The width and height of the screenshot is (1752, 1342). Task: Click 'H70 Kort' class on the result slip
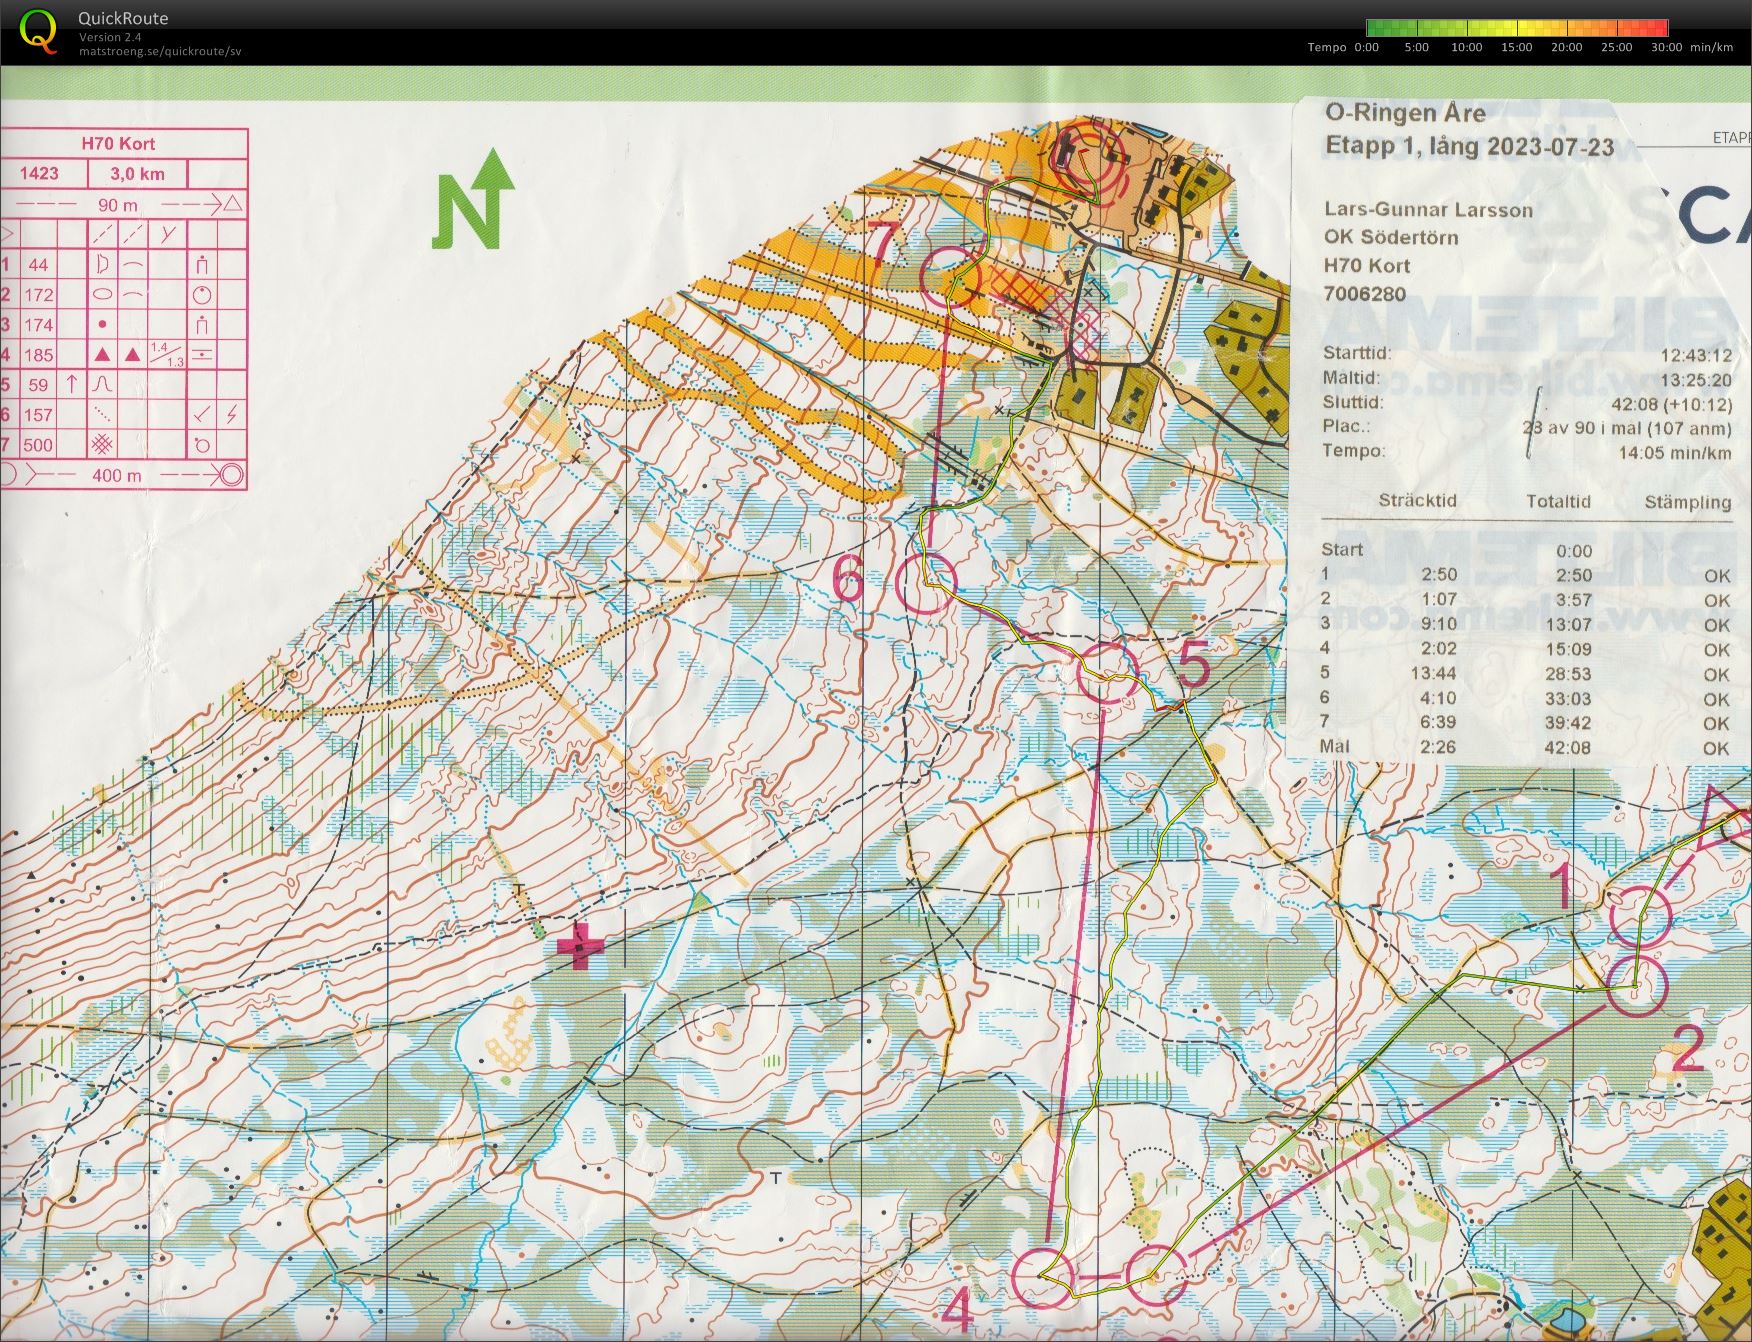[x=1367, y=265]
